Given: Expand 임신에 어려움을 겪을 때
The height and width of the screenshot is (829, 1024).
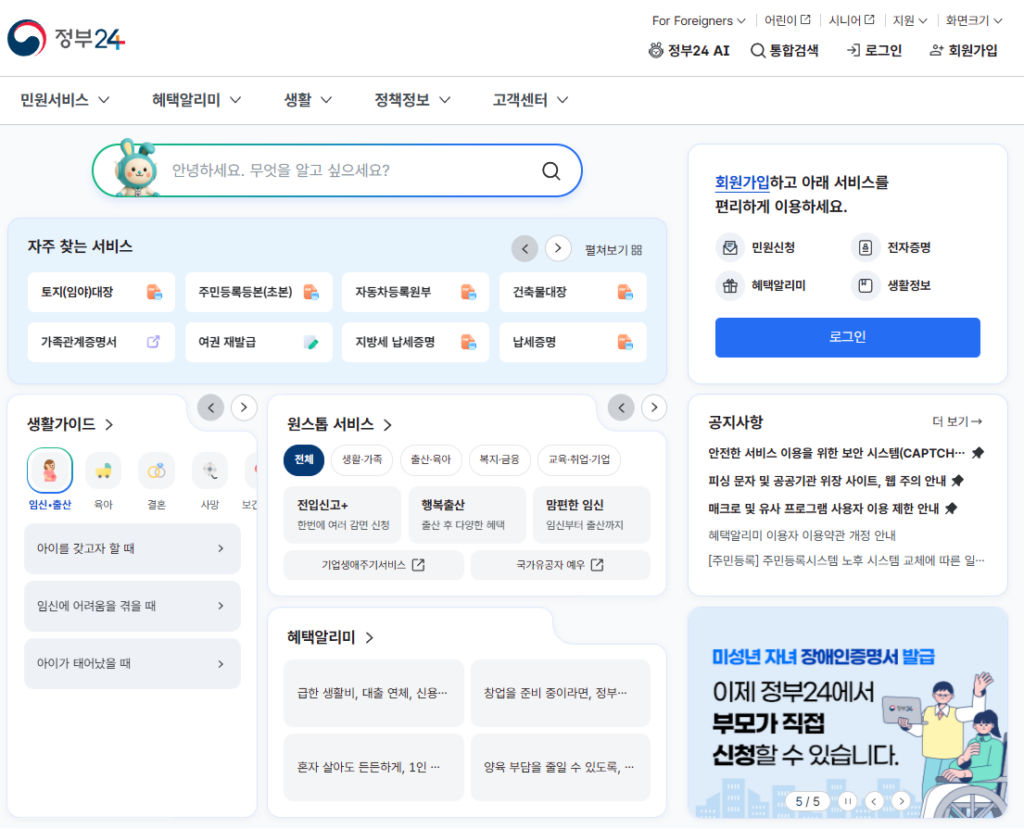Looking at the screenshot, I should tap(133, 606).
